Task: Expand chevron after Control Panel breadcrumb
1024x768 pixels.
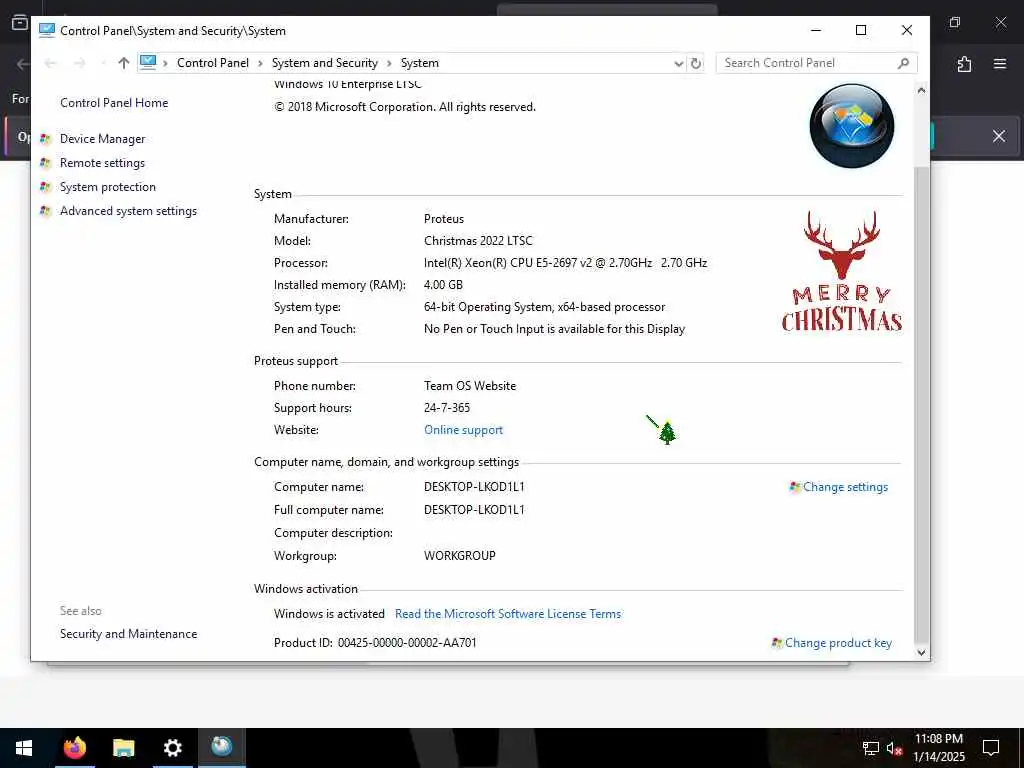Action: (x=260, y=63)
